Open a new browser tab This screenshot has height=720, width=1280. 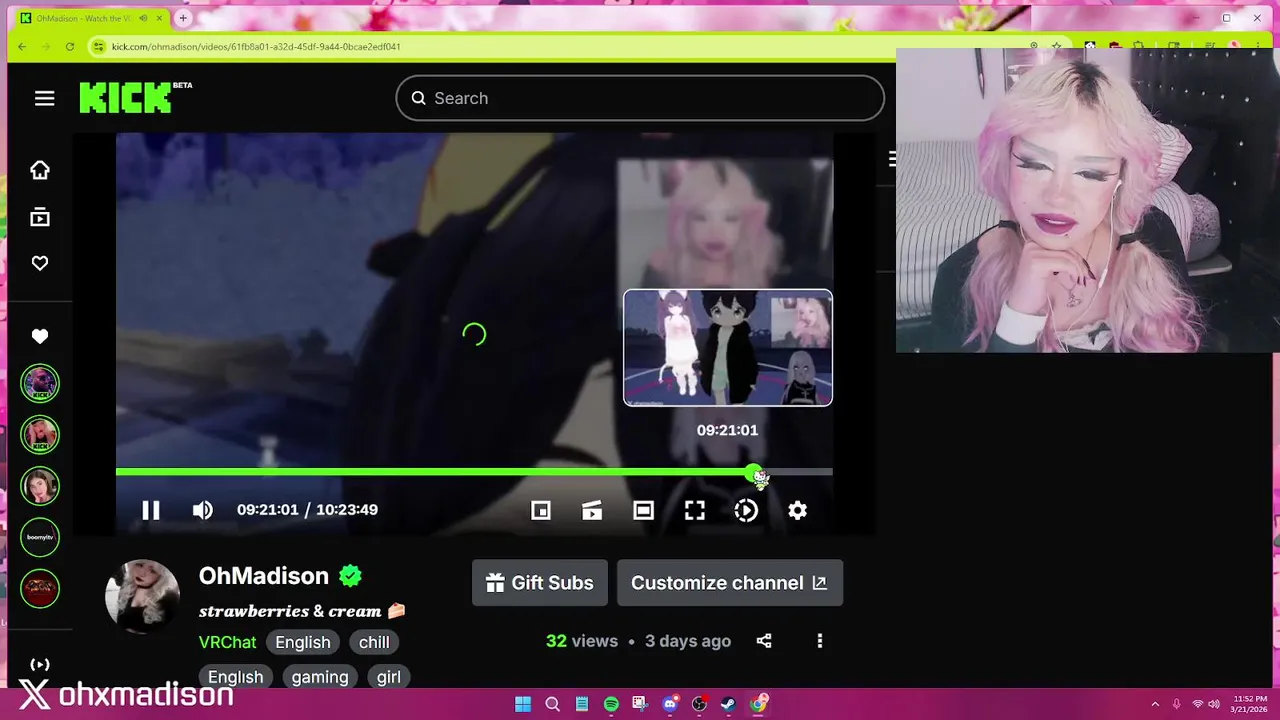tap(184, 18)
